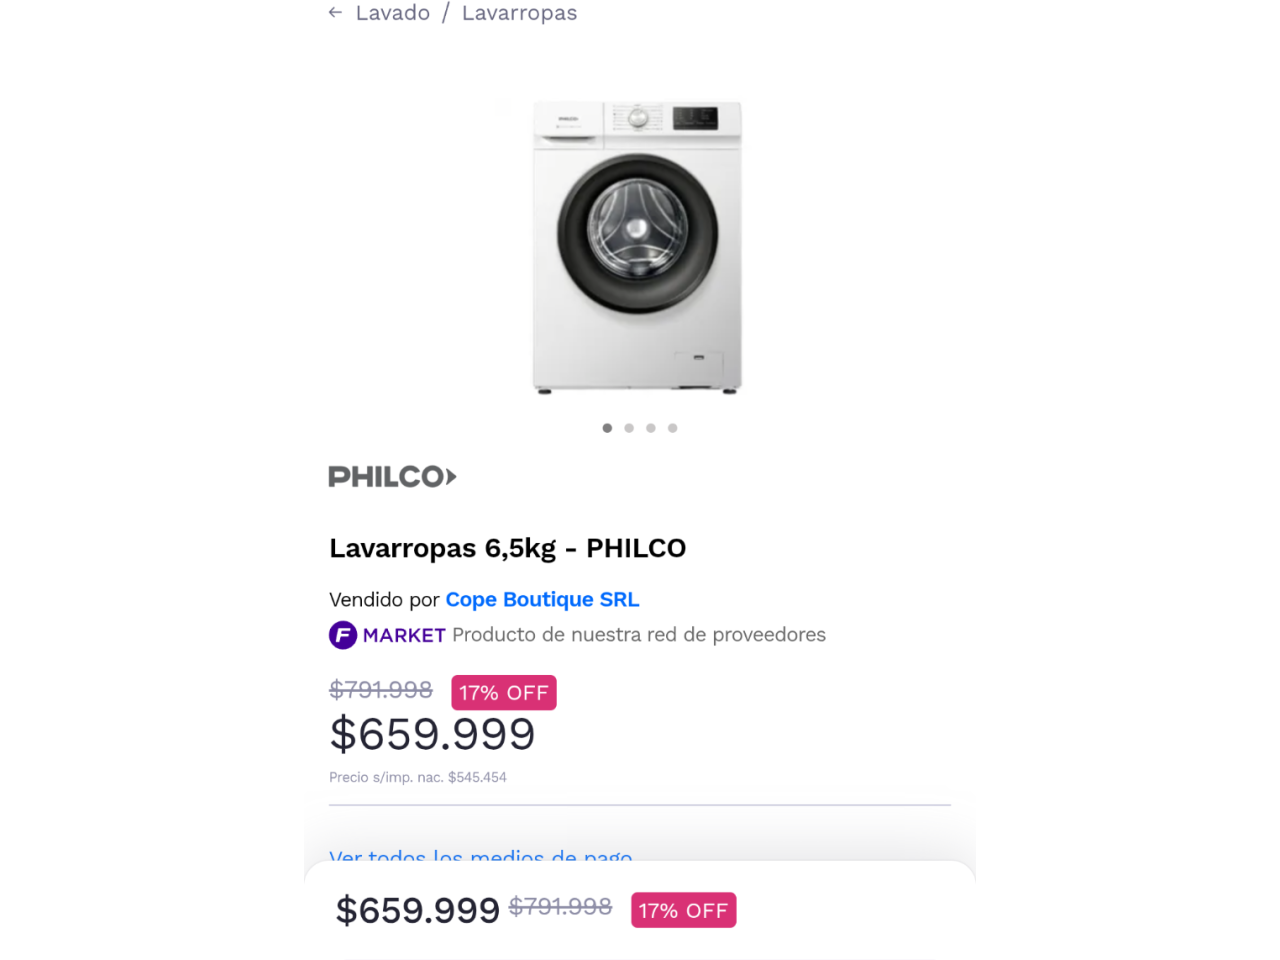Click the MARKET label text
Viewport: 1280px width, 960px height.
tap(404, 635)
